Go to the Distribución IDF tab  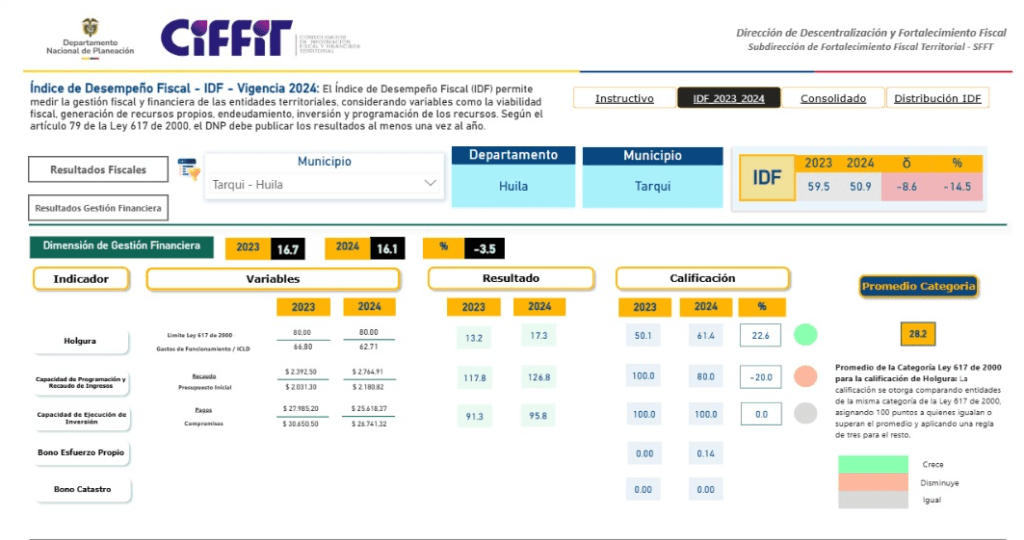coord(937,98)
